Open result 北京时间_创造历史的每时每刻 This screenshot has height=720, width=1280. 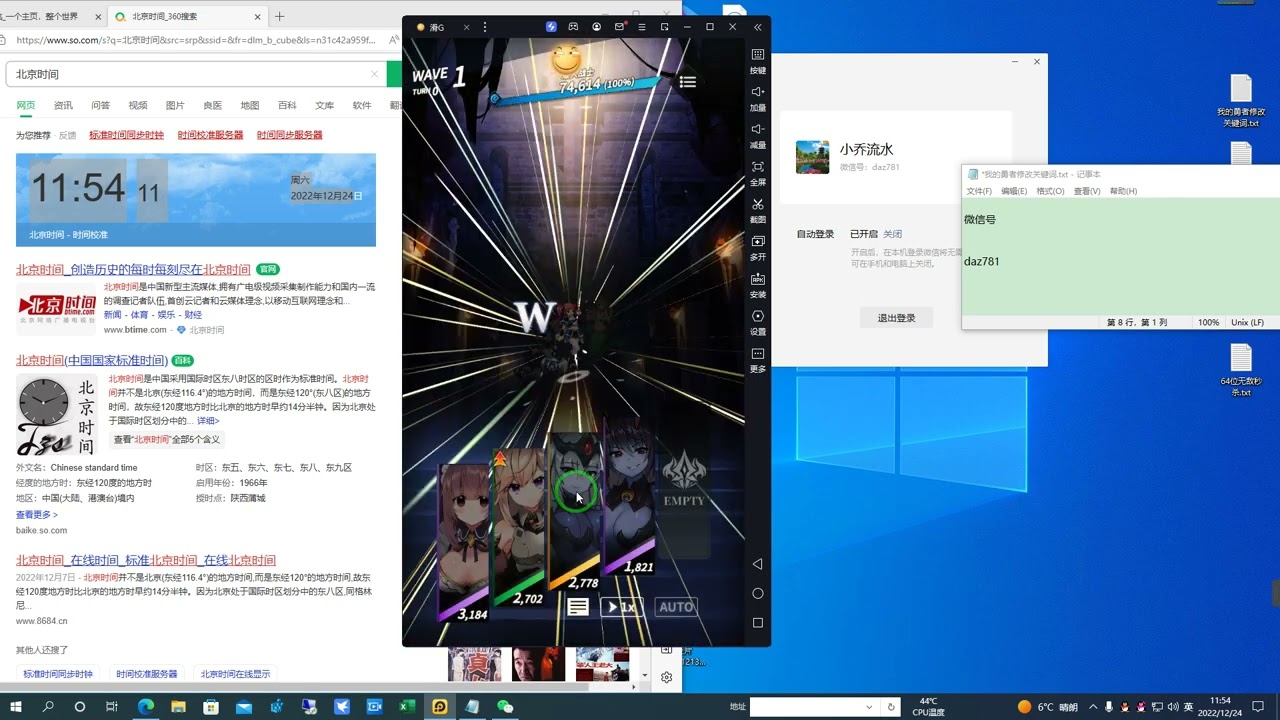(x=133, y=270)
